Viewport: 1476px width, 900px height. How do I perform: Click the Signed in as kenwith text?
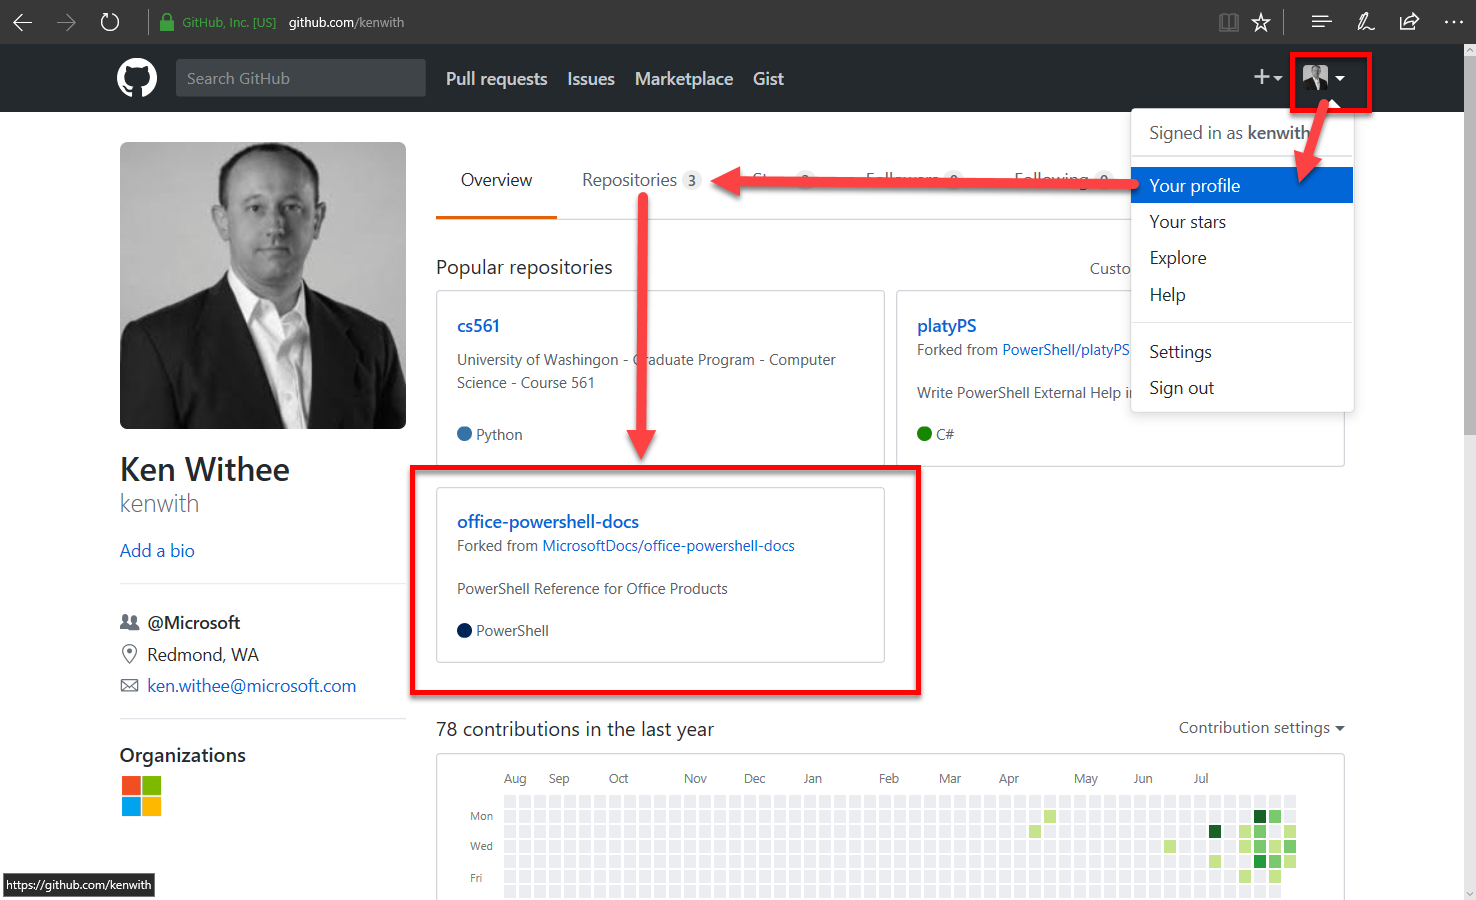[x=1229, y=133]
